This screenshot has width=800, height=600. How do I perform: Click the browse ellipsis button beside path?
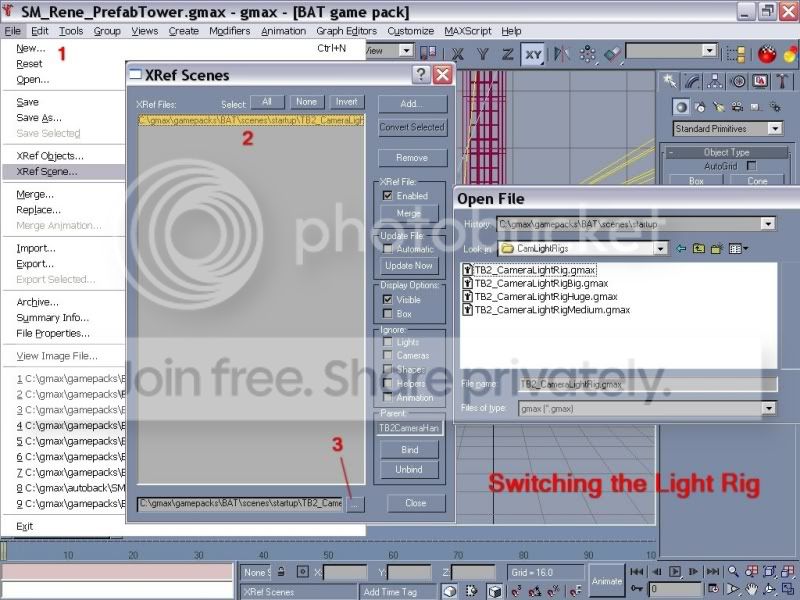tap(355, 504)
